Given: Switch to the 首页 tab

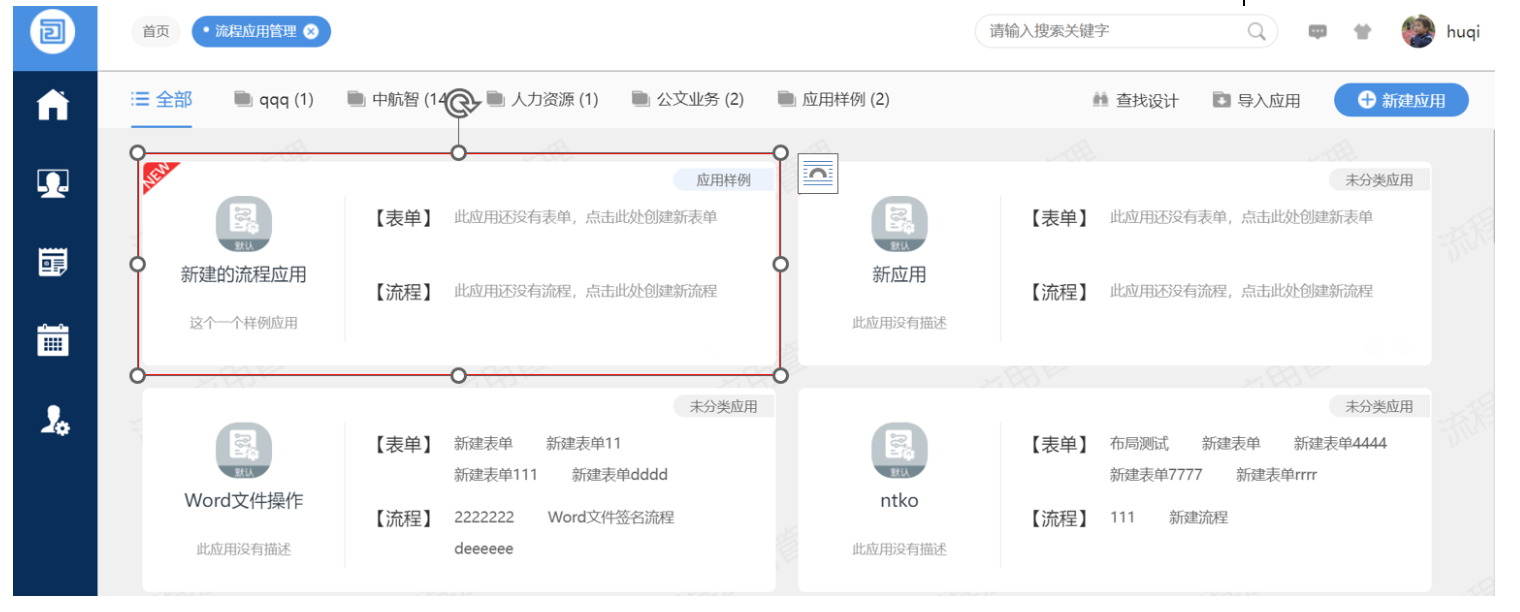Looking at the screenshot, I should click(156, 31).
